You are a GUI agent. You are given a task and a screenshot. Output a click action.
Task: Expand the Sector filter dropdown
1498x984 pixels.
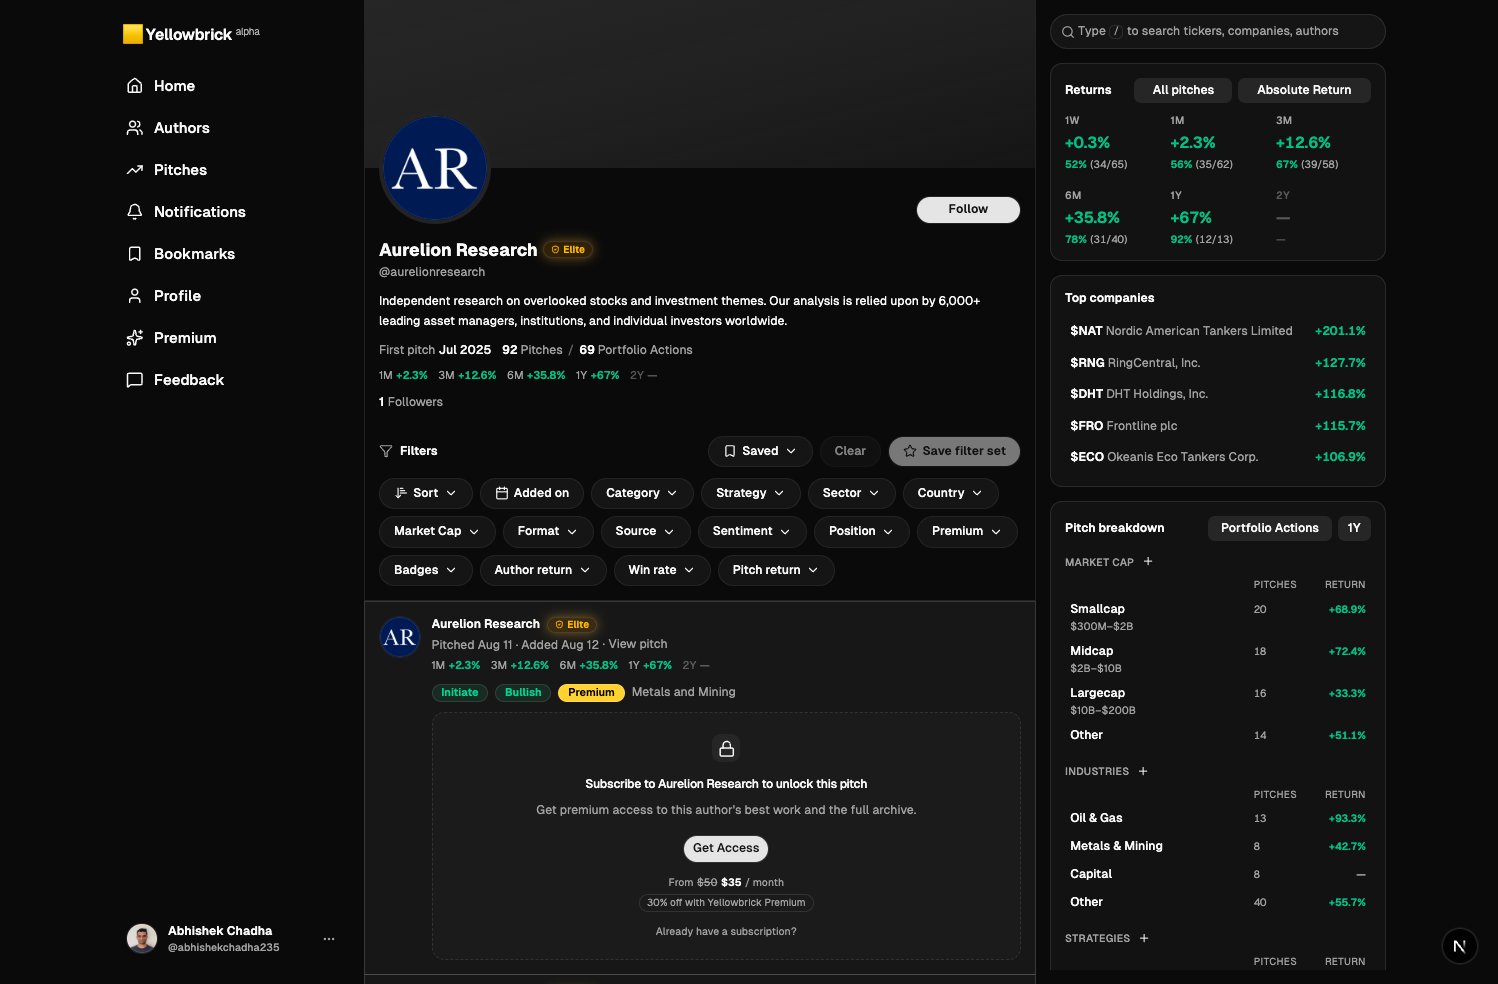[x=851, y=493]
